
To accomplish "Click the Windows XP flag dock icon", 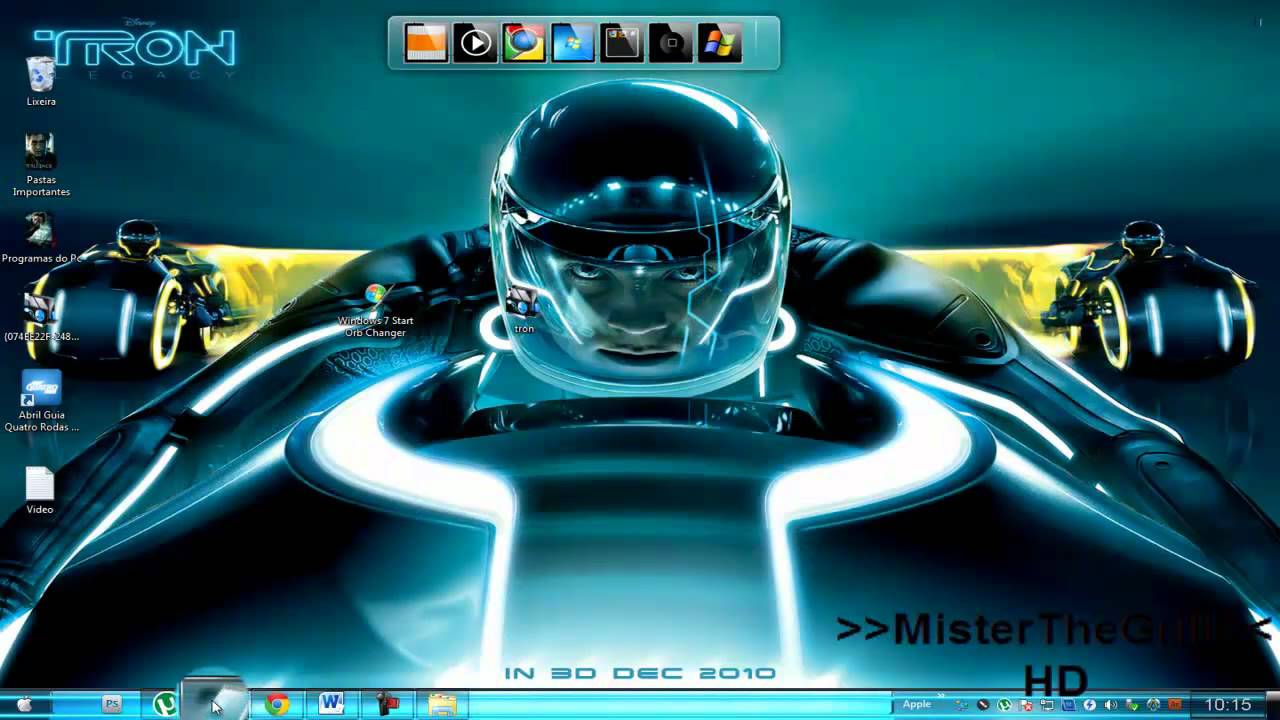I will [720, 43].
